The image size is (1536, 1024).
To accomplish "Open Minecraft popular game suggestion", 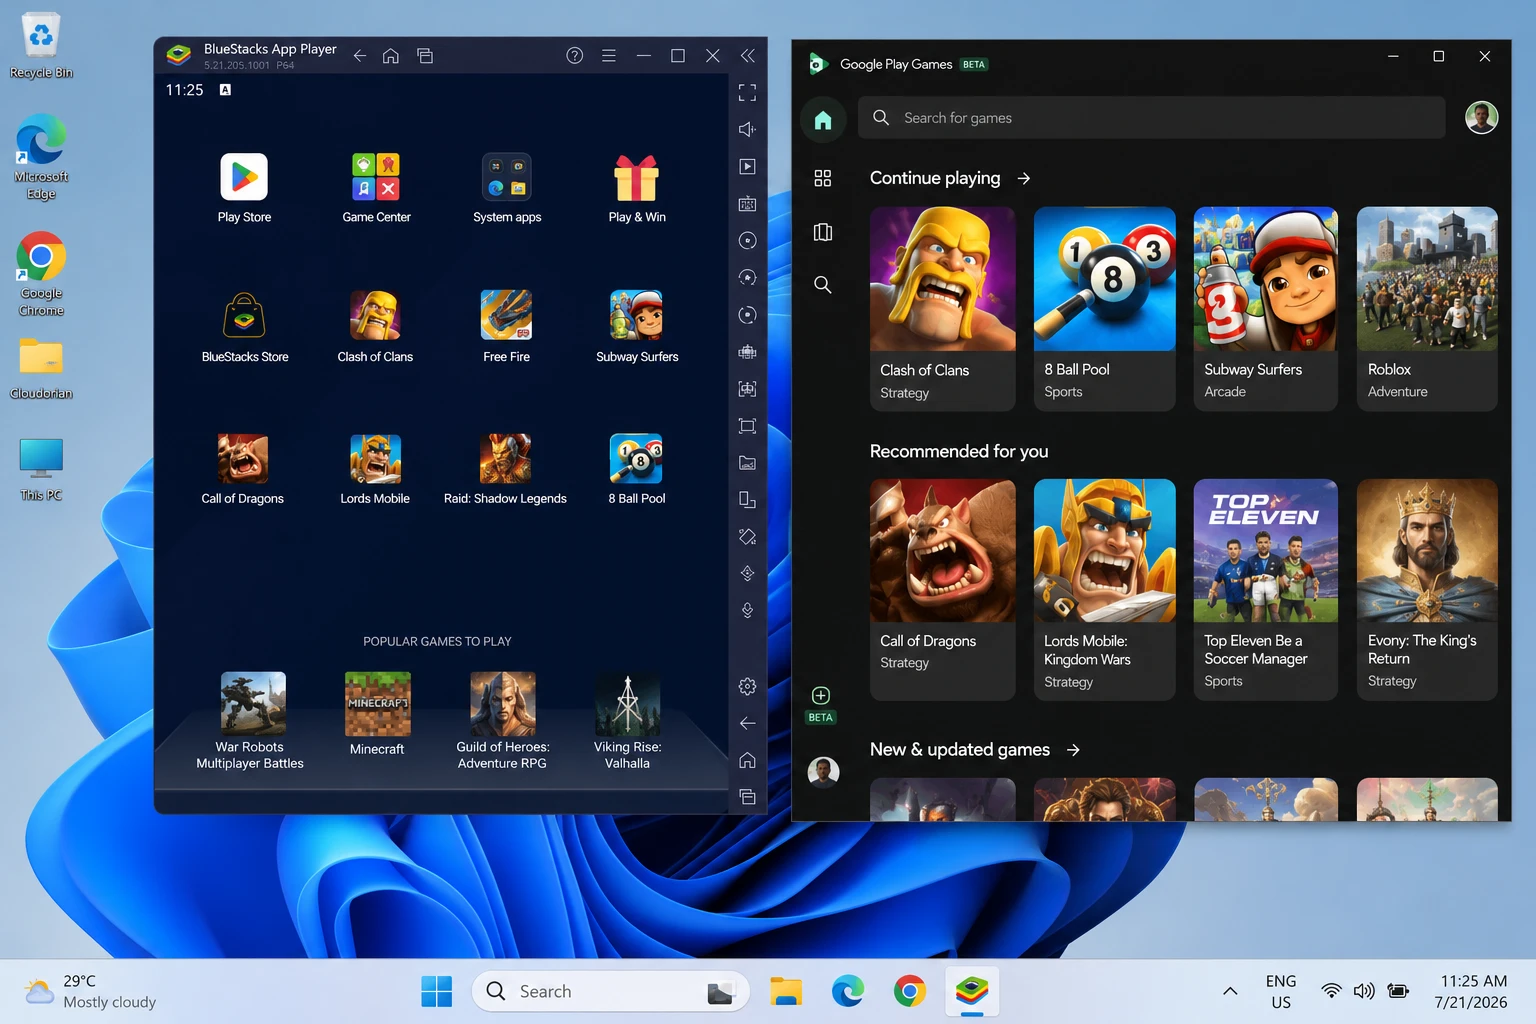I will click(377, 704).
